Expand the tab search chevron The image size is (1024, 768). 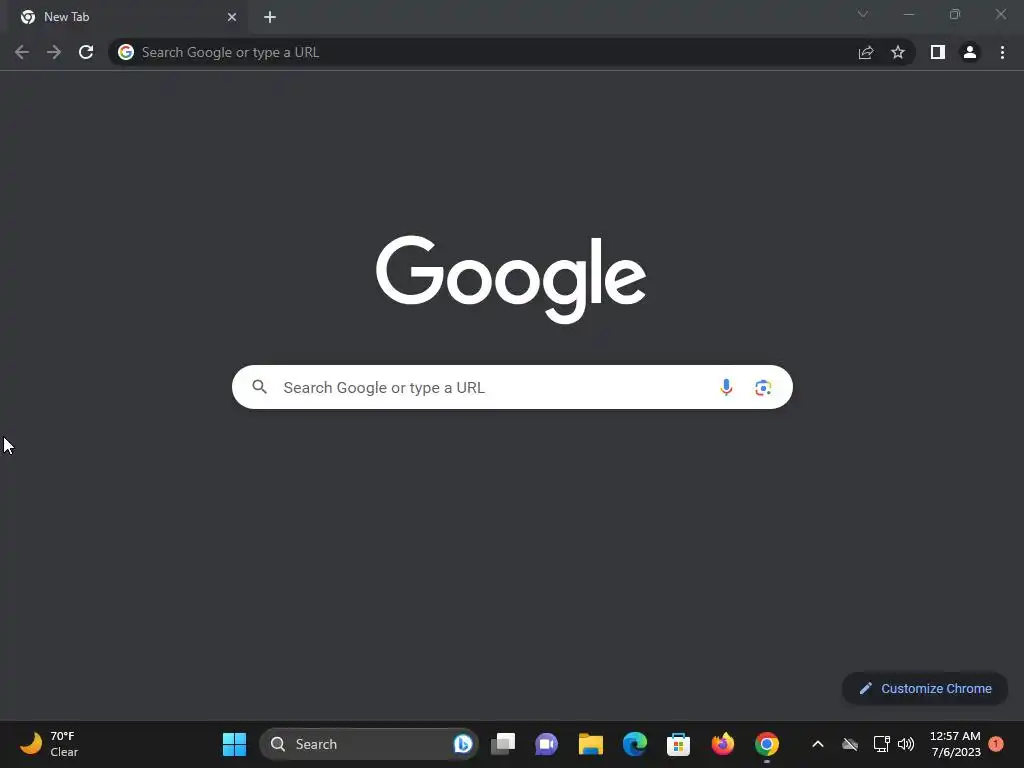(863, 14)
